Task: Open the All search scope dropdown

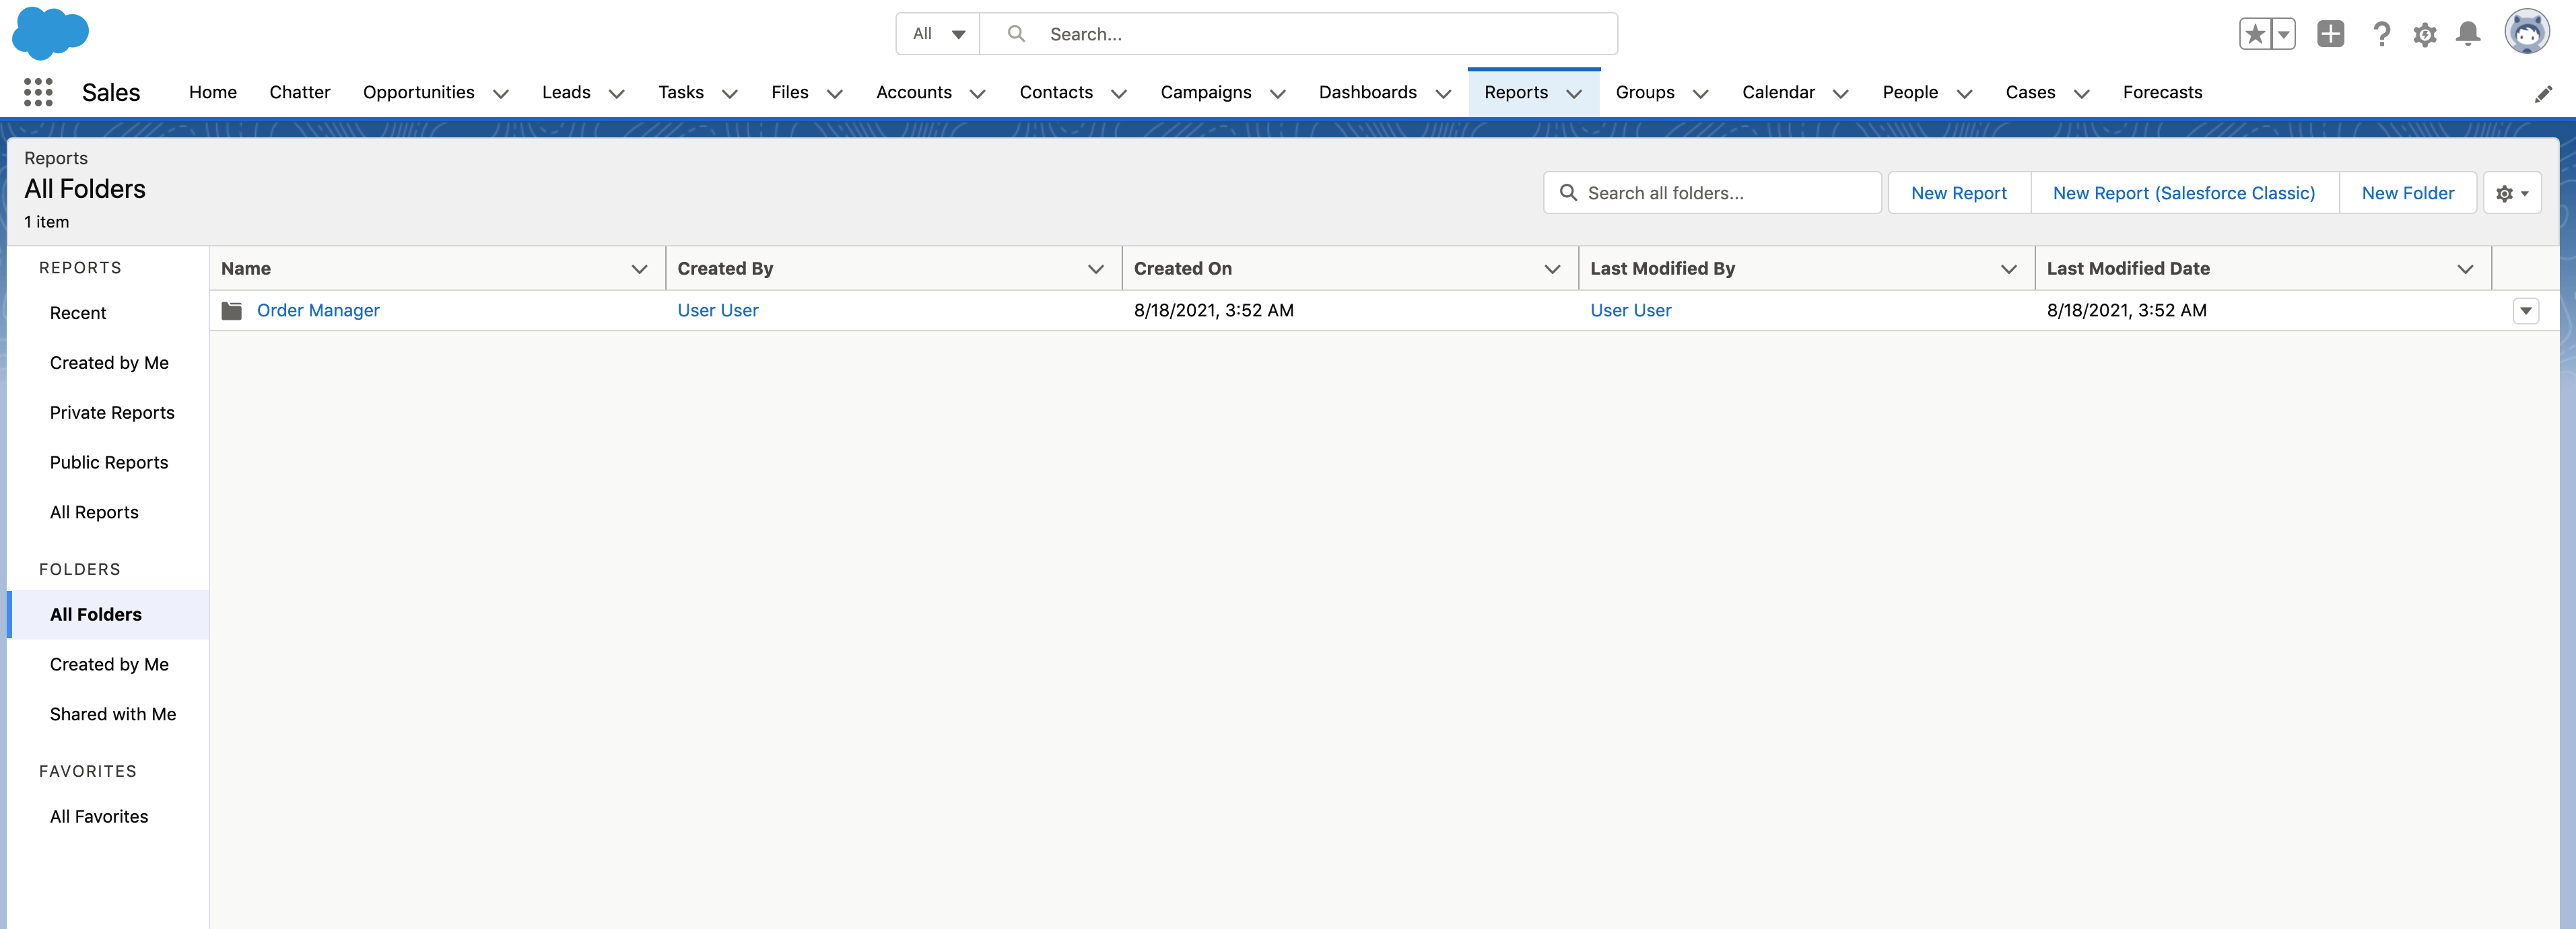Action: 938,34
